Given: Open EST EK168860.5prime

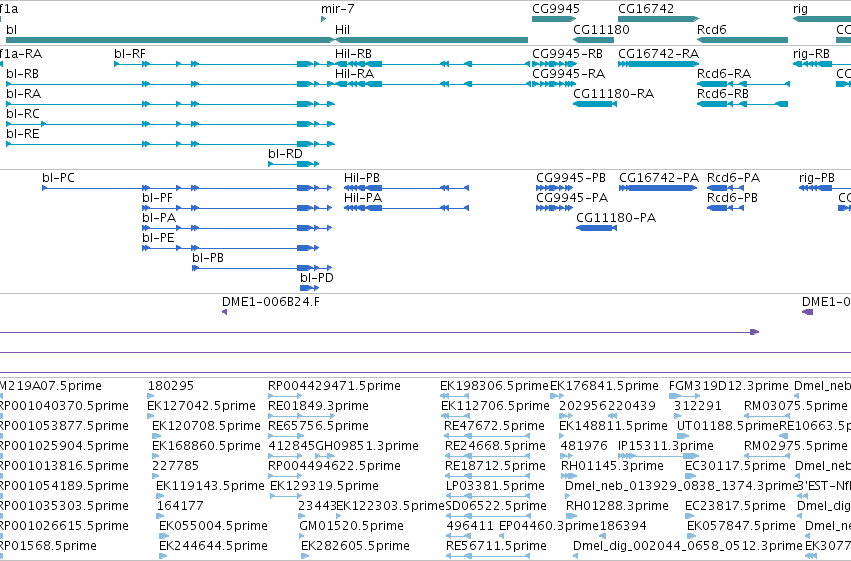Looking at the screenshot, I should 155,456.
